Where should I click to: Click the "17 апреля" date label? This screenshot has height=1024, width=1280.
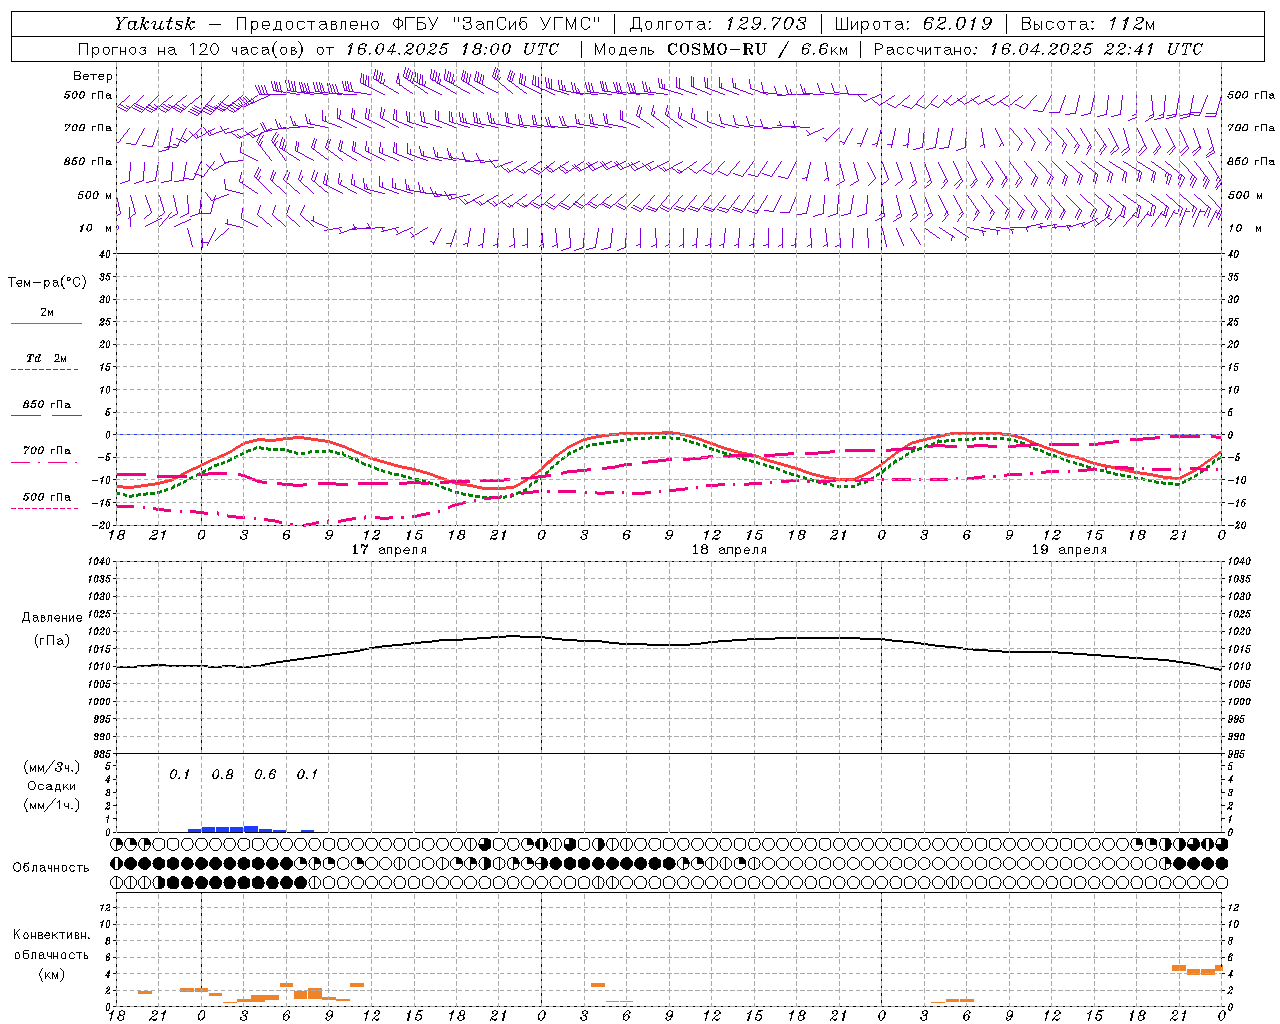(389, 550)
